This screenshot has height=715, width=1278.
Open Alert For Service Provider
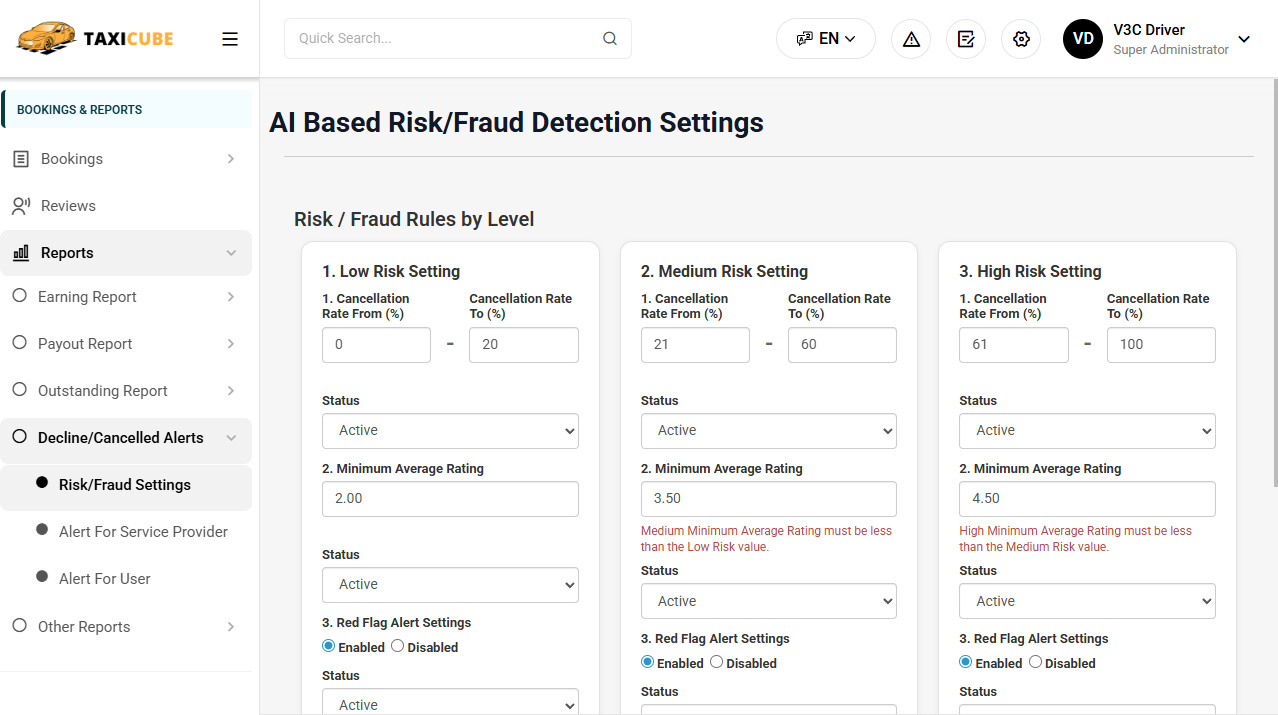pos(126,532)
